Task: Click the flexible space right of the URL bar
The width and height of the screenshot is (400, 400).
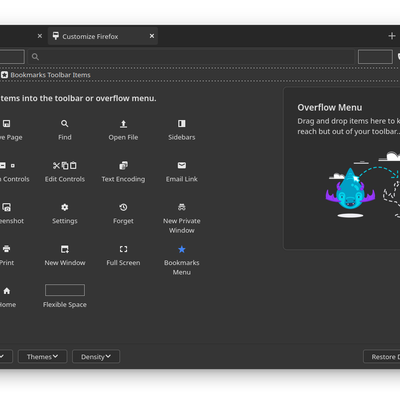Action: [x=375, y=57]
